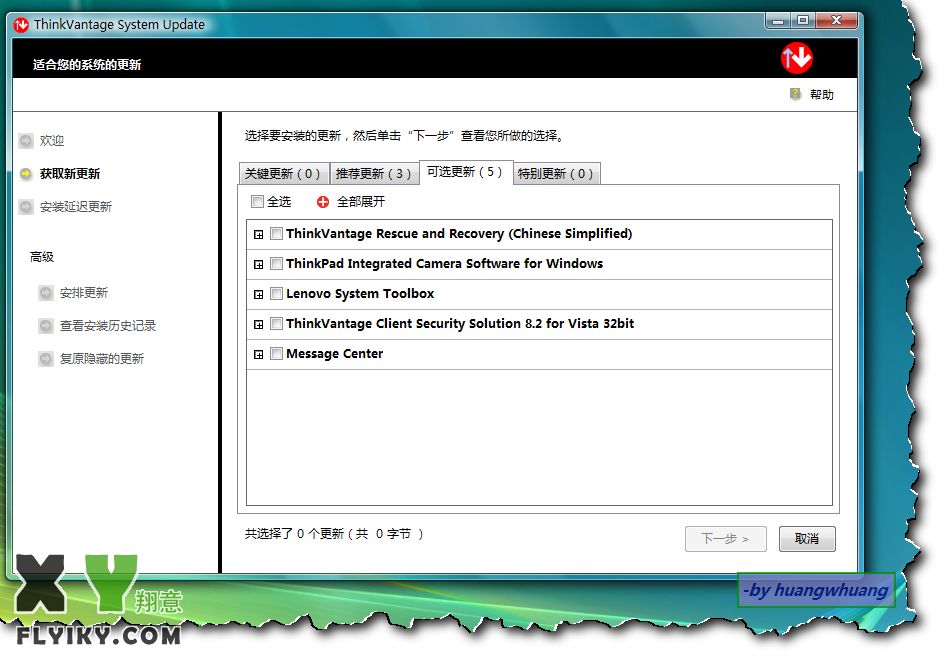Click the 取消 button
The image size is (945, 656).
pos(807,538)
